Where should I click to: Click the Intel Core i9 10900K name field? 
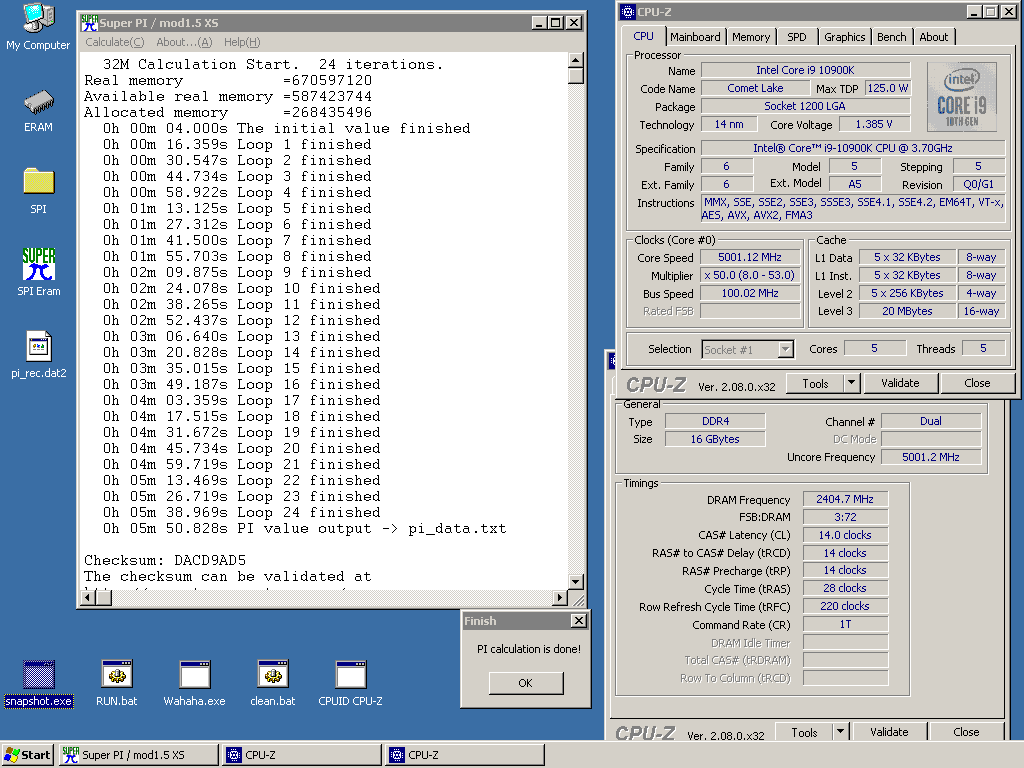[805, 70]
